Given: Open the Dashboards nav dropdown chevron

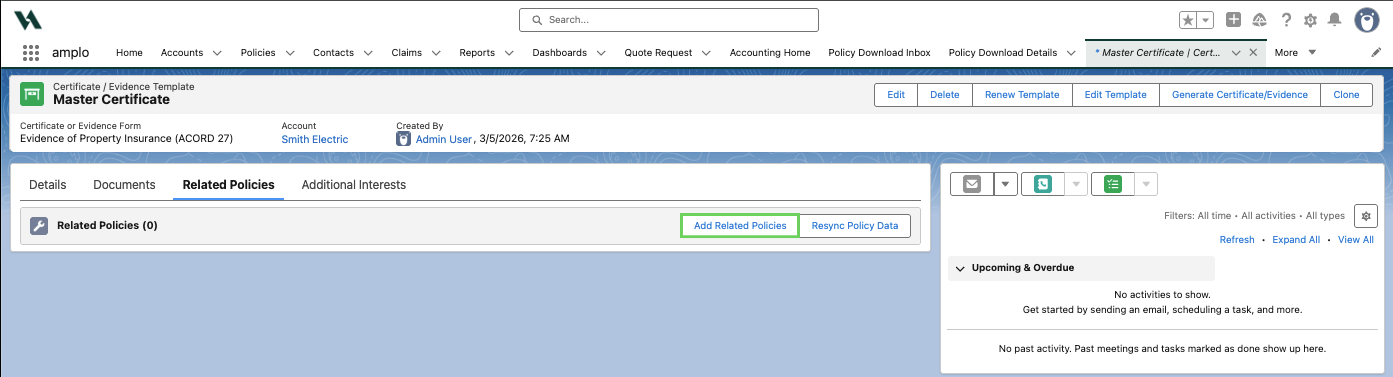Looking at the screenshot, I should click(602, 52).
